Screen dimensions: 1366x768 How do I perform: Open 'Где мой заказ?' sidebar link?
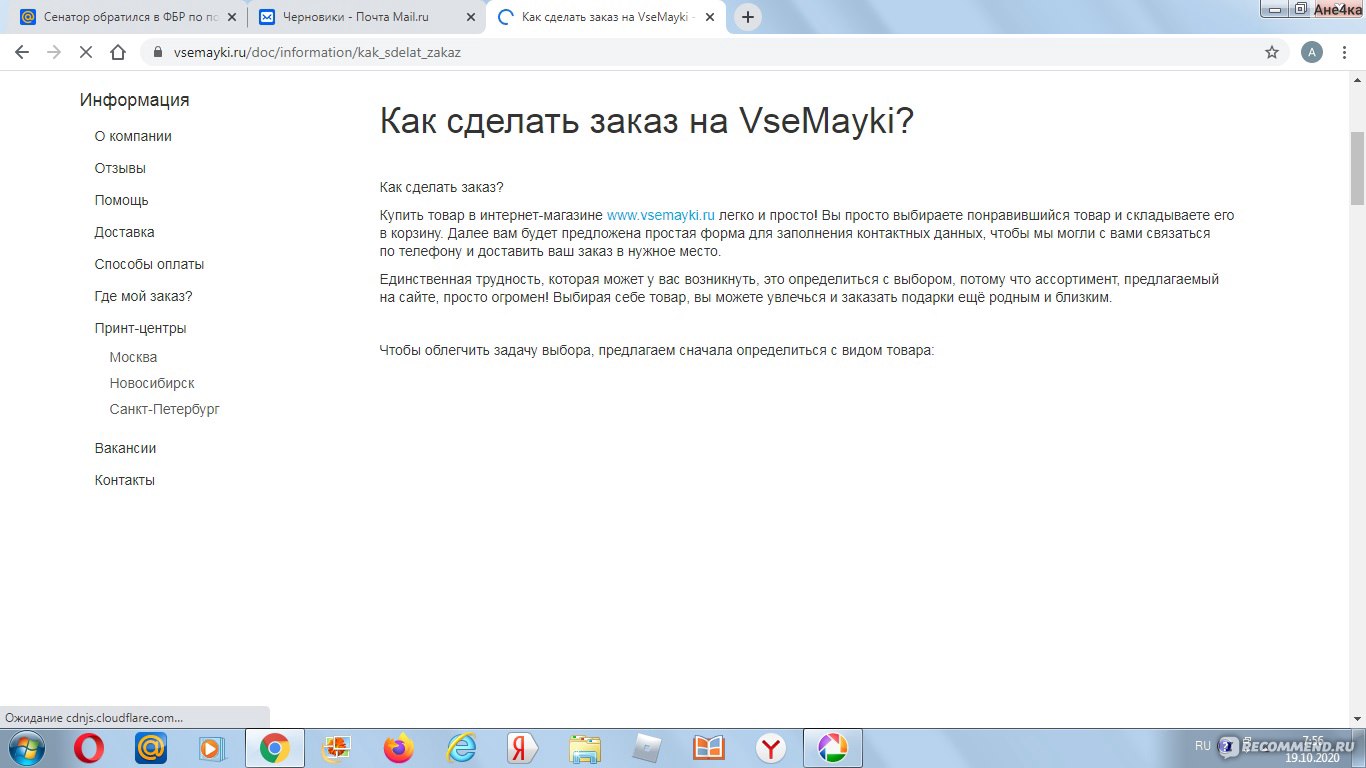coord(143,296)
